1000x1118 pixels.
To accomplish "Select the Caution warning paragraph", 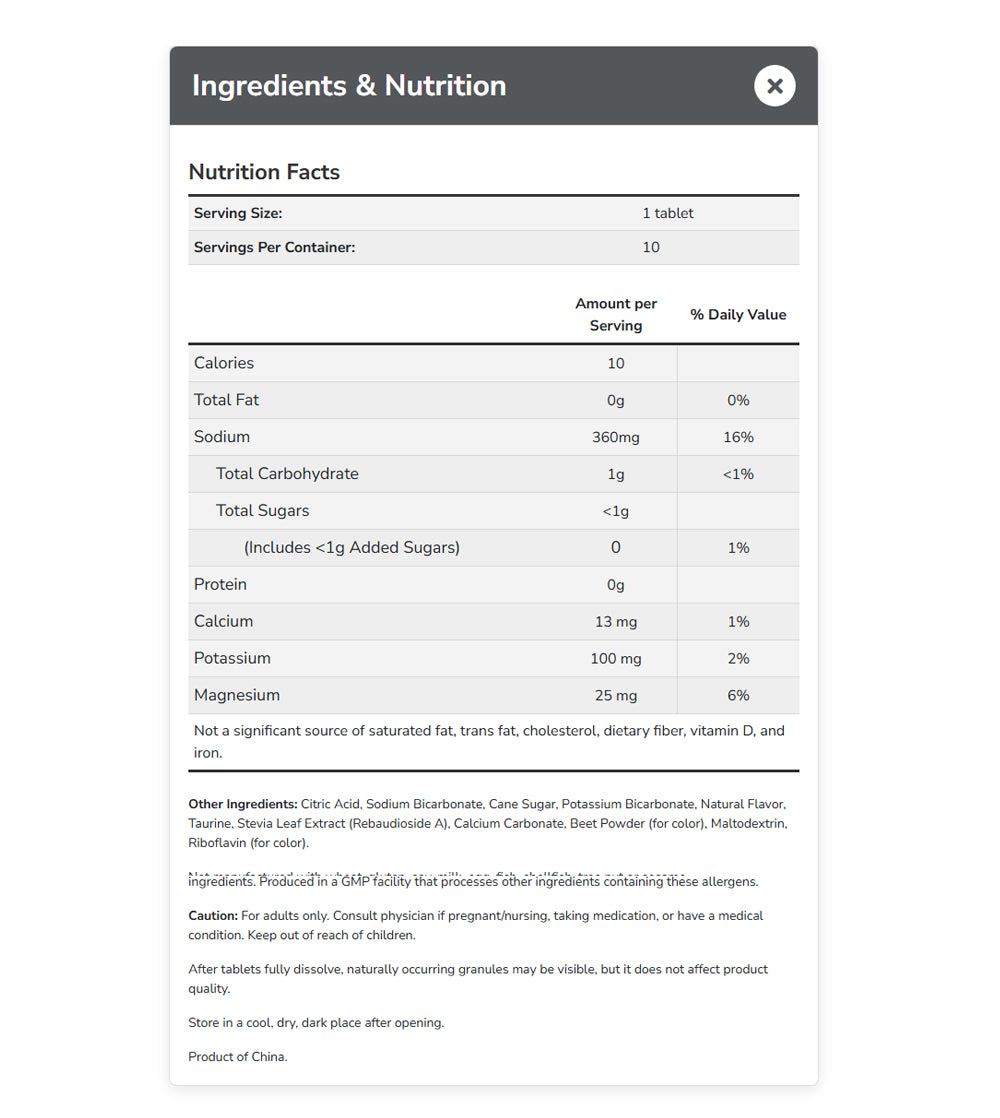I will (475, 925).
